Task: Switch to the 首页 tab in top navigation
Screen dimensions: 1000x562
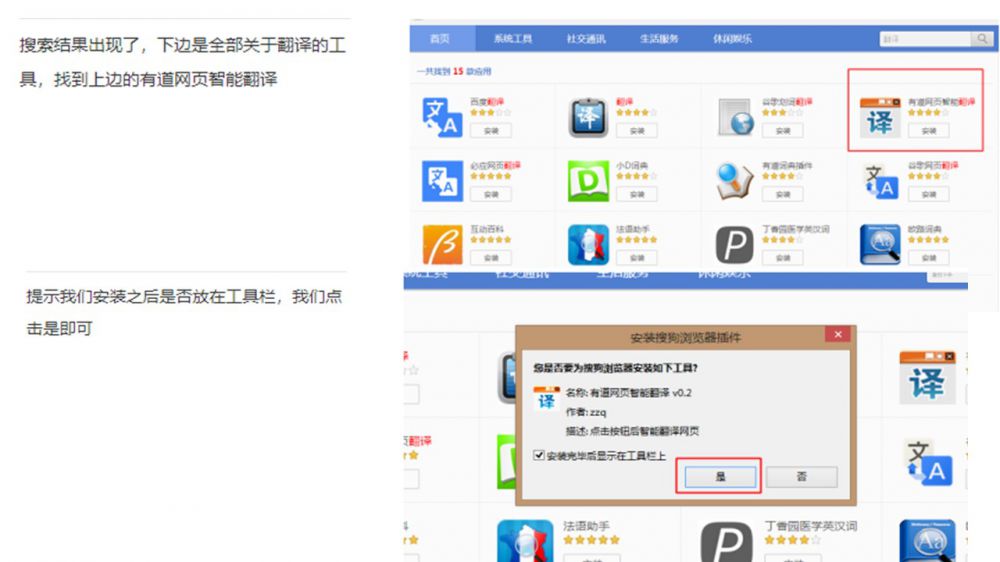Action: tap(439, 39)
